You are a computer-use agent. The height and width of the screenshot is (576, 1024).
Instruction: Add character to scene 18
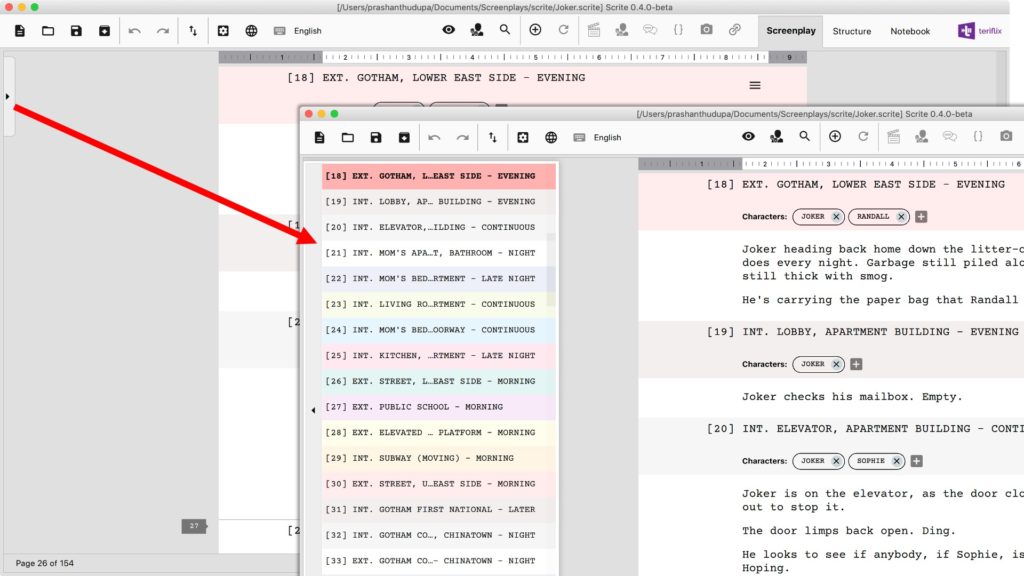tap(921, 217)
